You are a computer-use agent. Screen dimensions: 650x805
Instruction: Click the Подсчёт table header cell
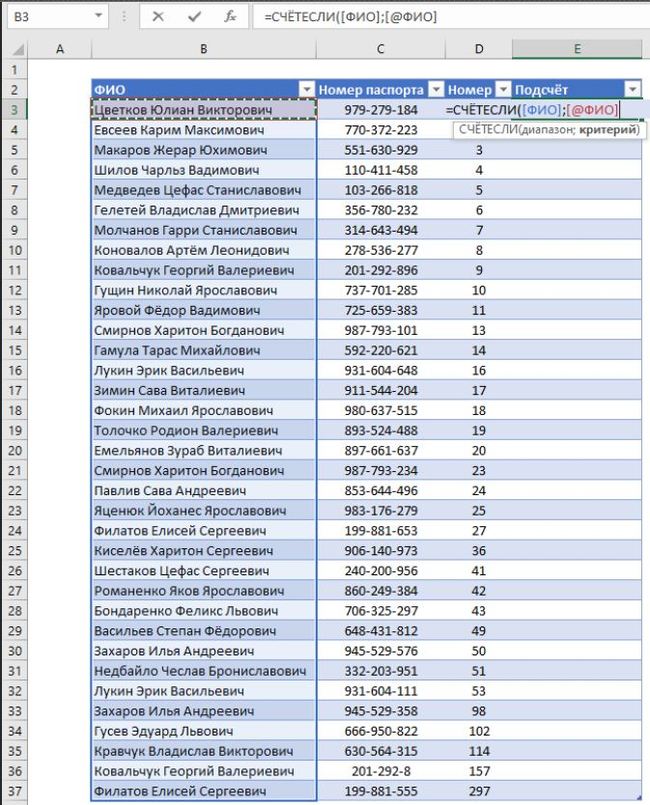pos(577,90)
